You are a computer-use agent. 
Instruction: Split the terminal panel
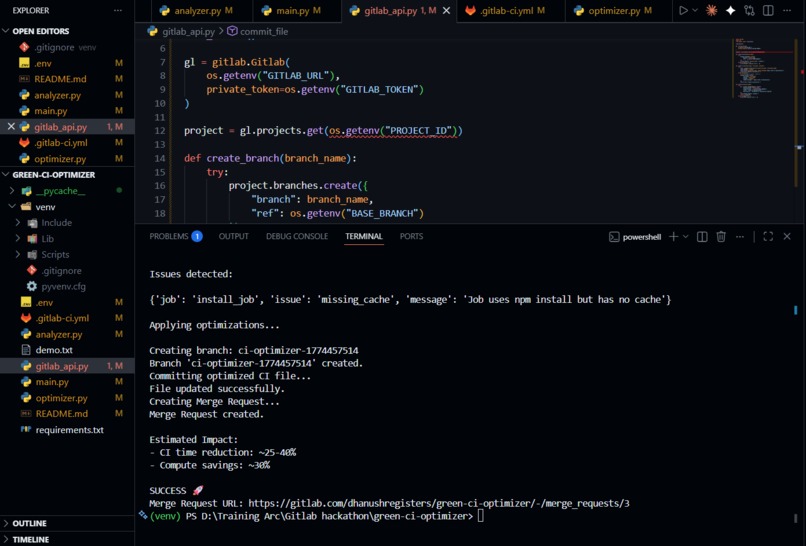pyautogui.click(x=702, y=236)
